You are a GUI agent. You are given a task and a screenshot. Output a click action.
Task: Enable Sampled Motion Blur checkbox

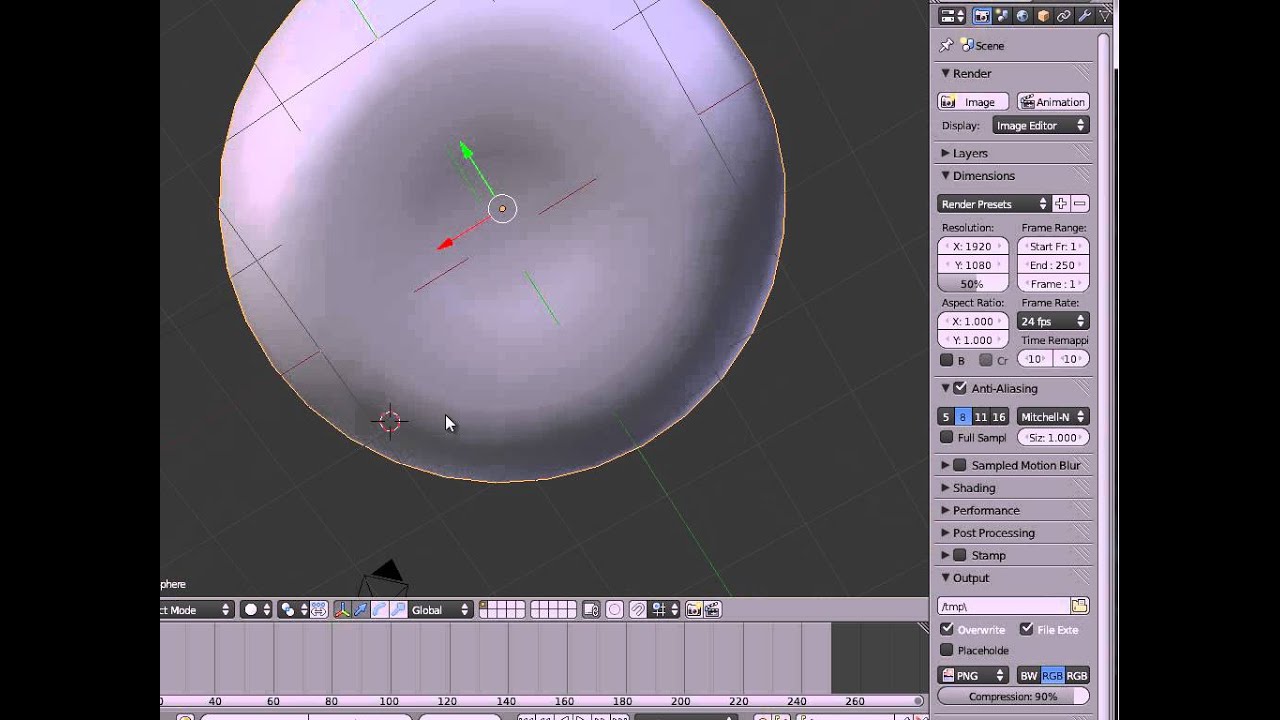[960, 465]
